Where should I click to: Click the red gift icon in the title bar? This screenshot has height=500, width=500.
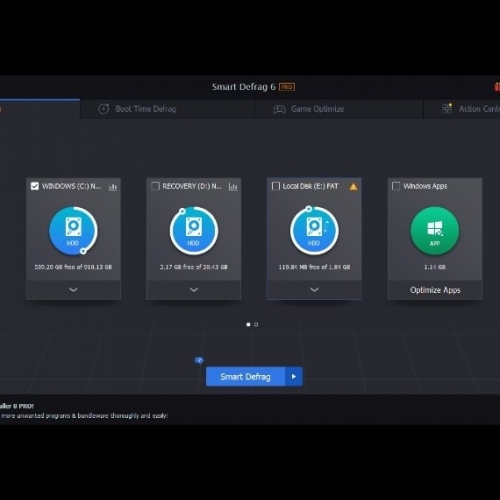(x=497, y=87)
